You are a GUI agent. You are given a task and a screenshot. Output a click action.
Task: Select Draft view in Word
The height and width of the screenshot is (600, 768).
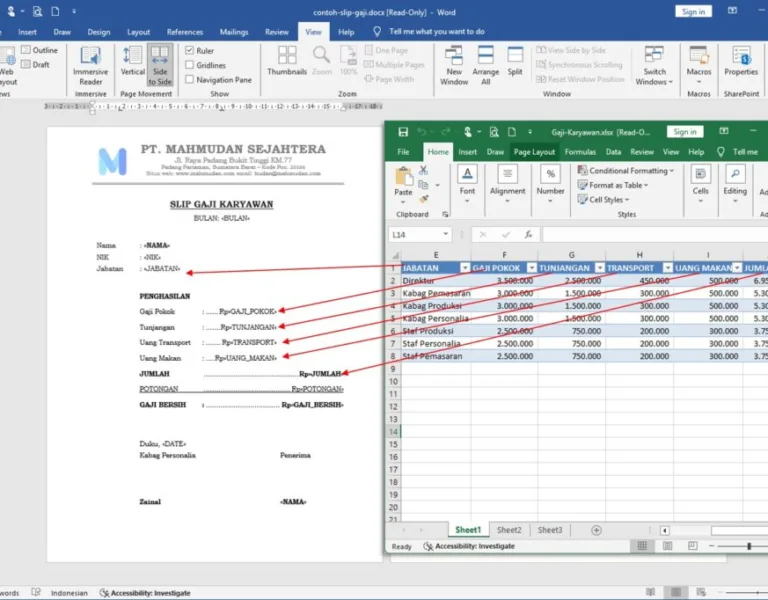click(35, 64)
